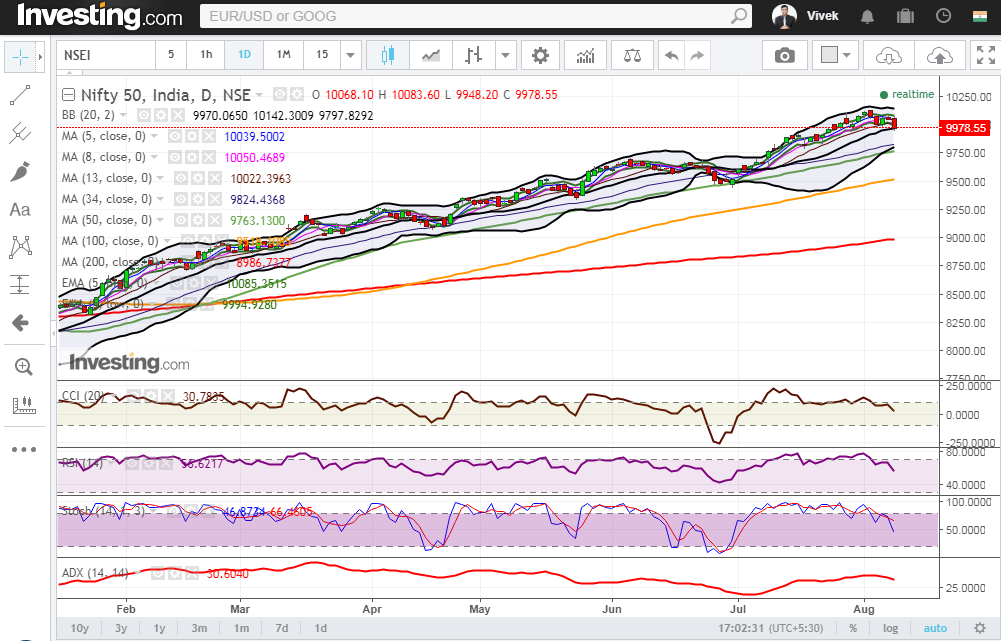
Task: Load chart layout from cloud
Action: tap(888, 56)
